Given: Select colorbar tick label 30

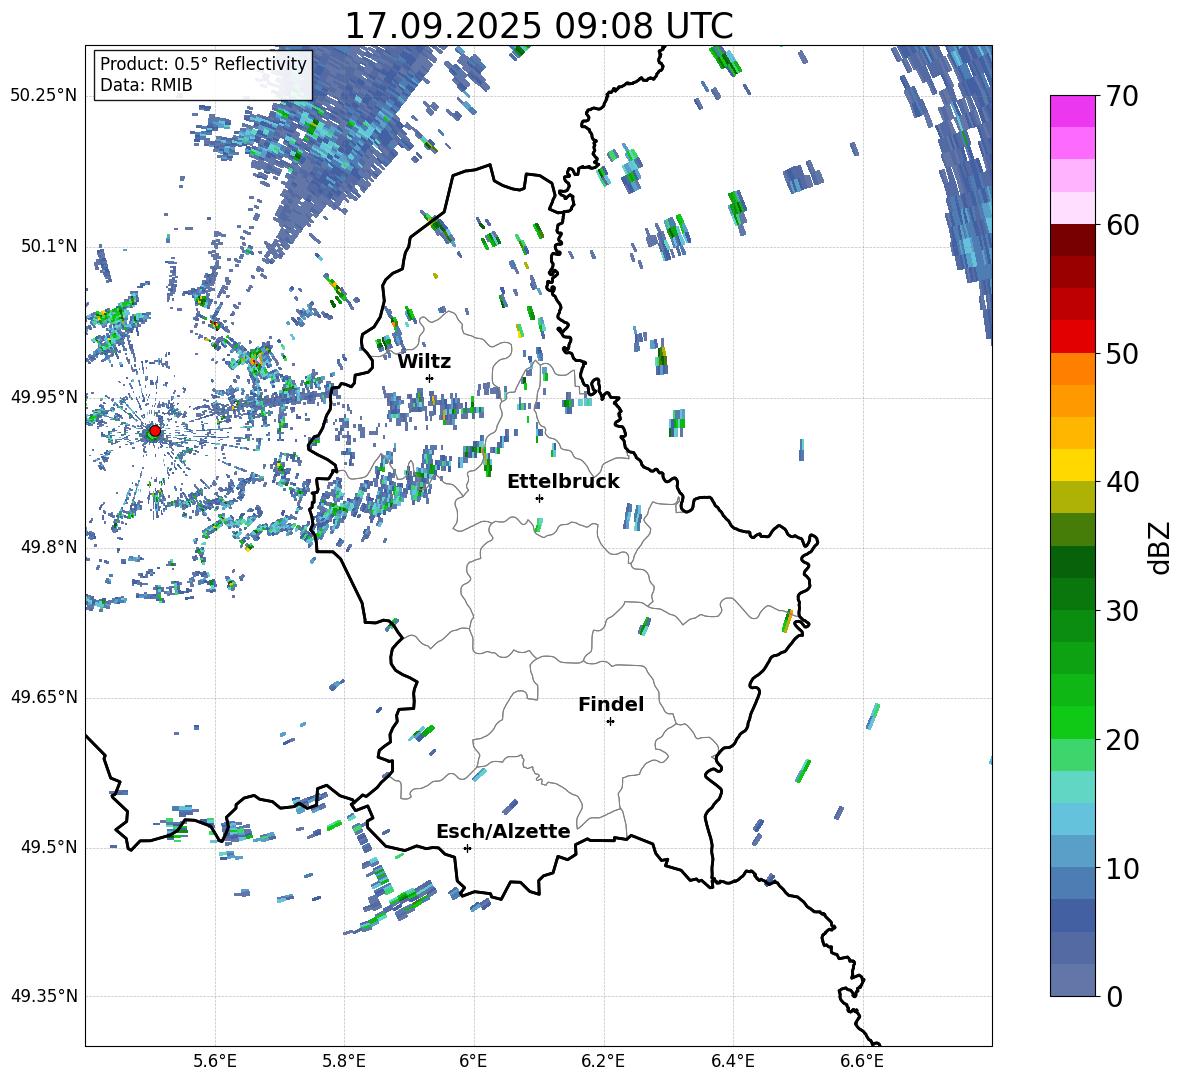Looking at the screenshot, I should coord(1122,611).
